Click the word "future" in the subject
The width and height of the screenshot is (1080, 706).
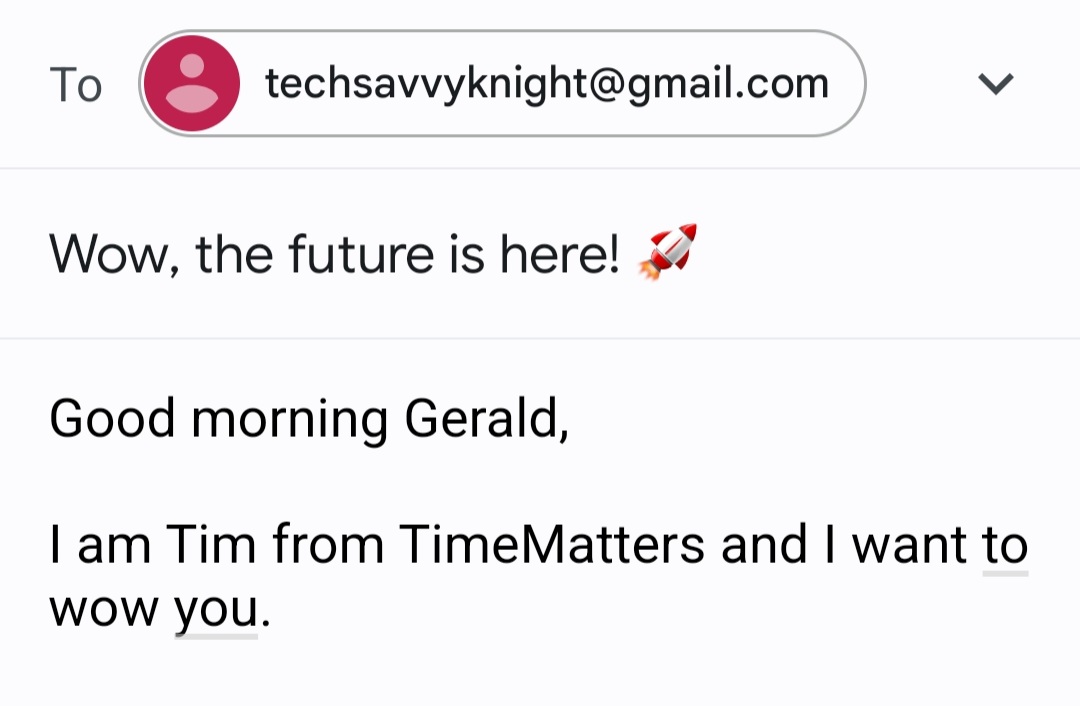[361, 254]
